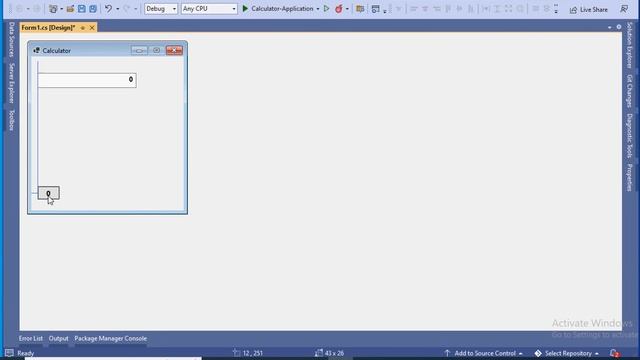Expand the Calculator-Application startup dropdown arrow

click(x=318, y=9)
